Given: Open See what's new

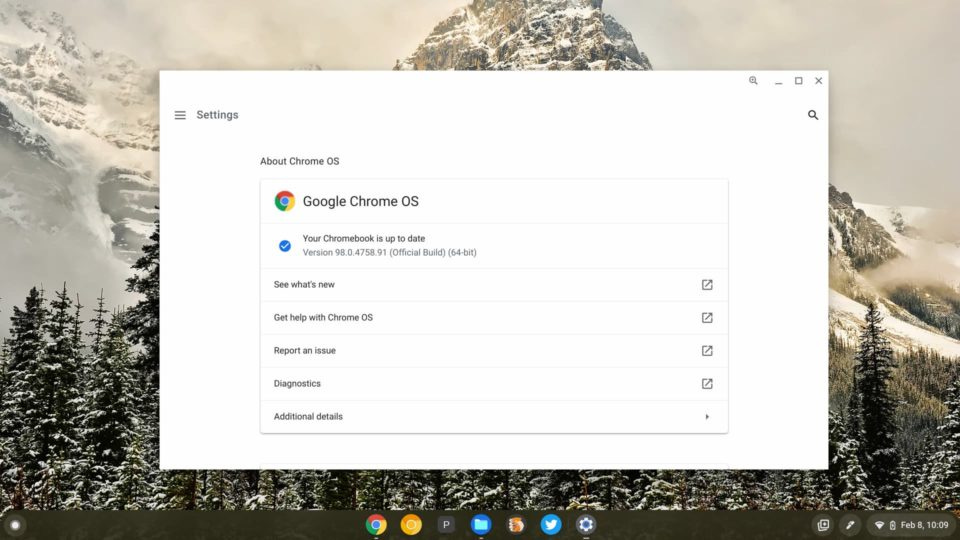Looking at the screenshot, I should 494,285.
